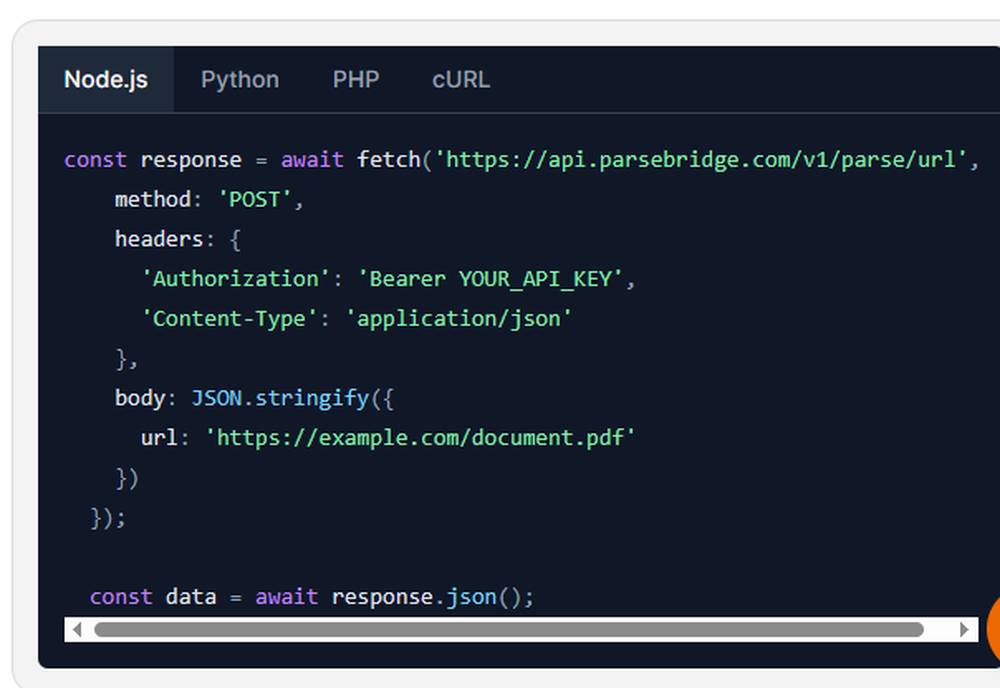Switch to the Python code tab

240,80
